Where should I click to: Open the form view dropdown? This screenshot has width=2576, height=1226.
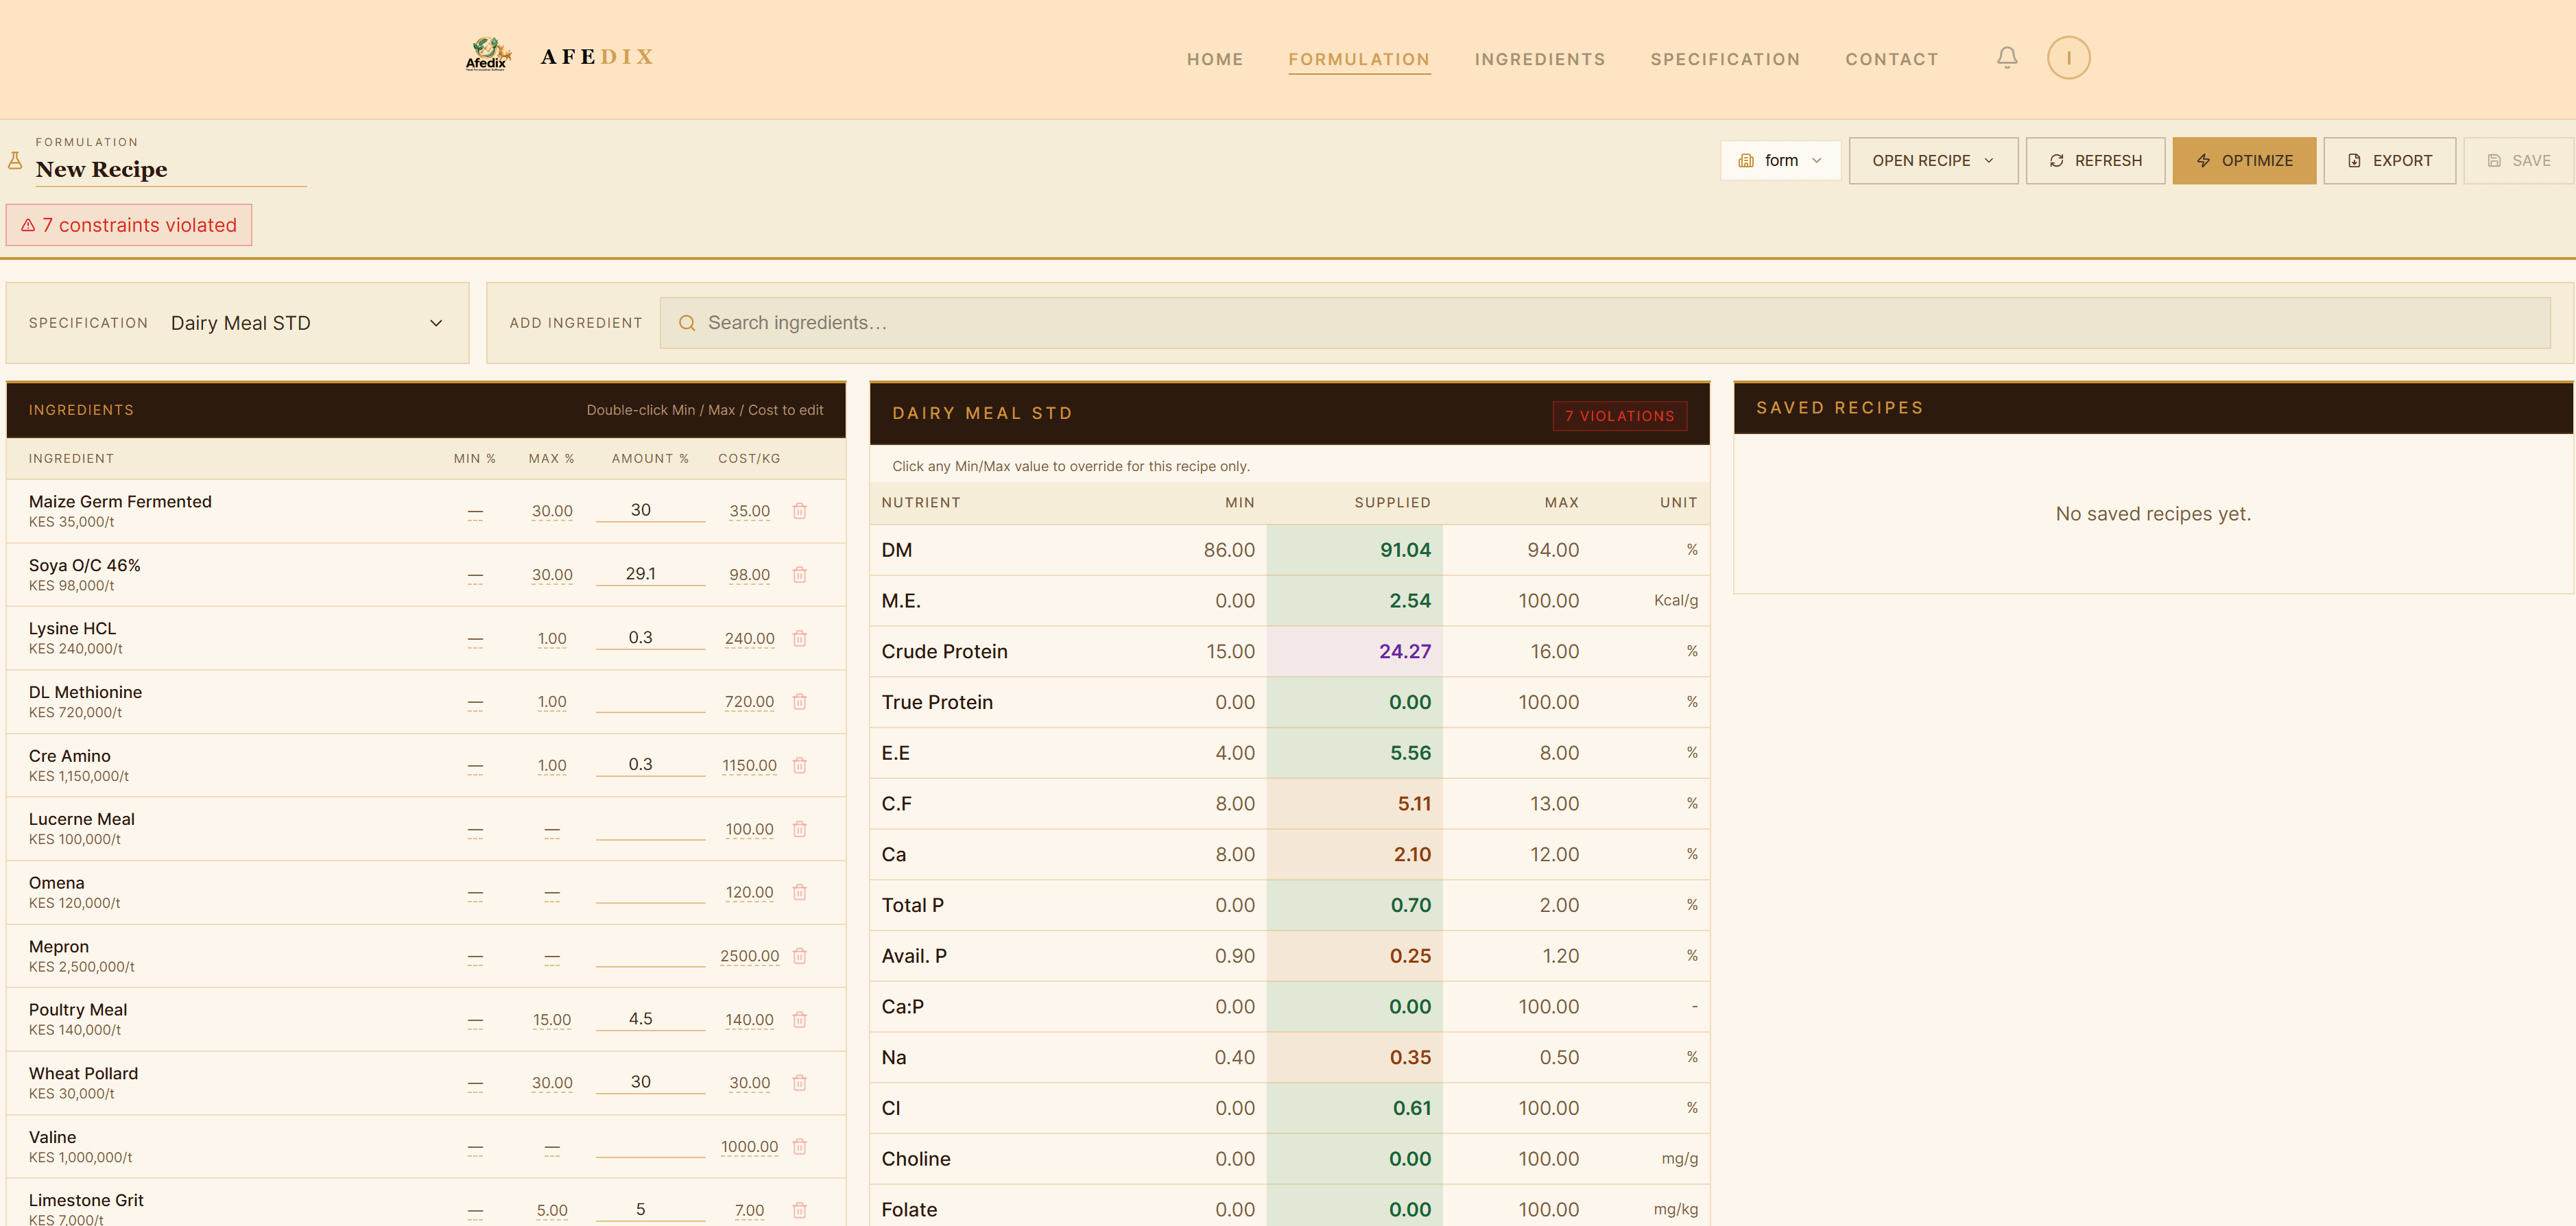pos(1780,161)
